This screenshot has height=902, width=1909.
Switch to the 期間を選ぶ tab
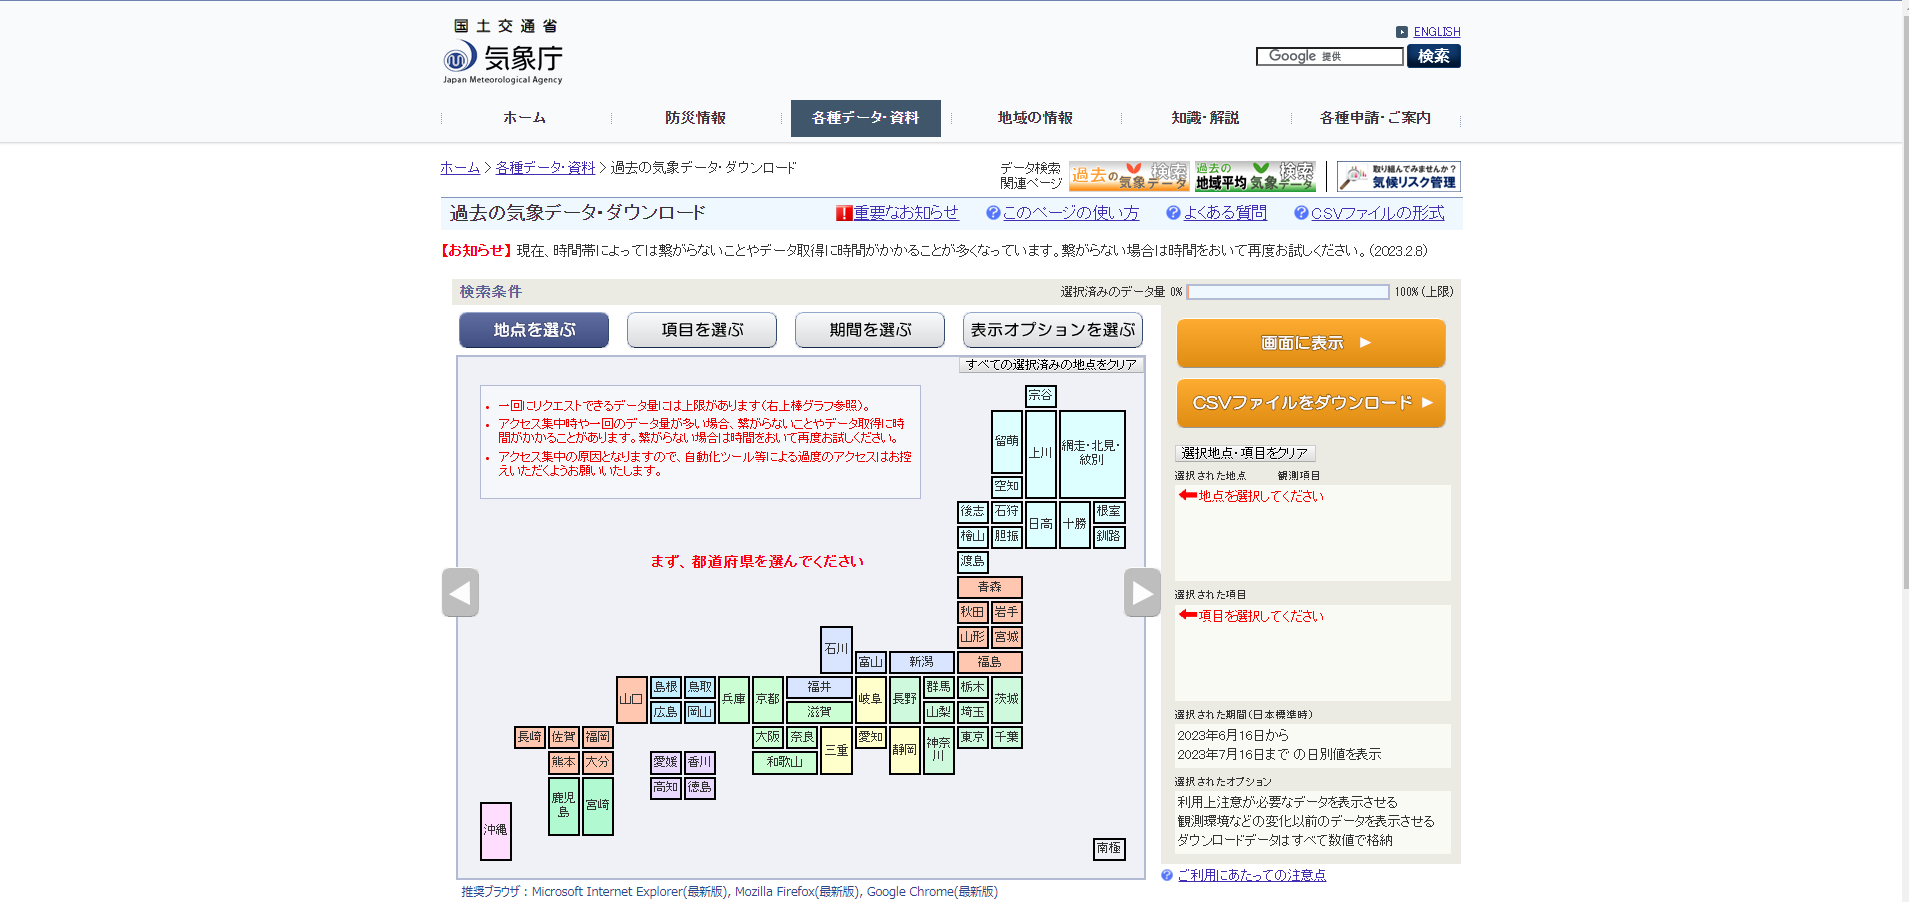click(x=869, y=330)
